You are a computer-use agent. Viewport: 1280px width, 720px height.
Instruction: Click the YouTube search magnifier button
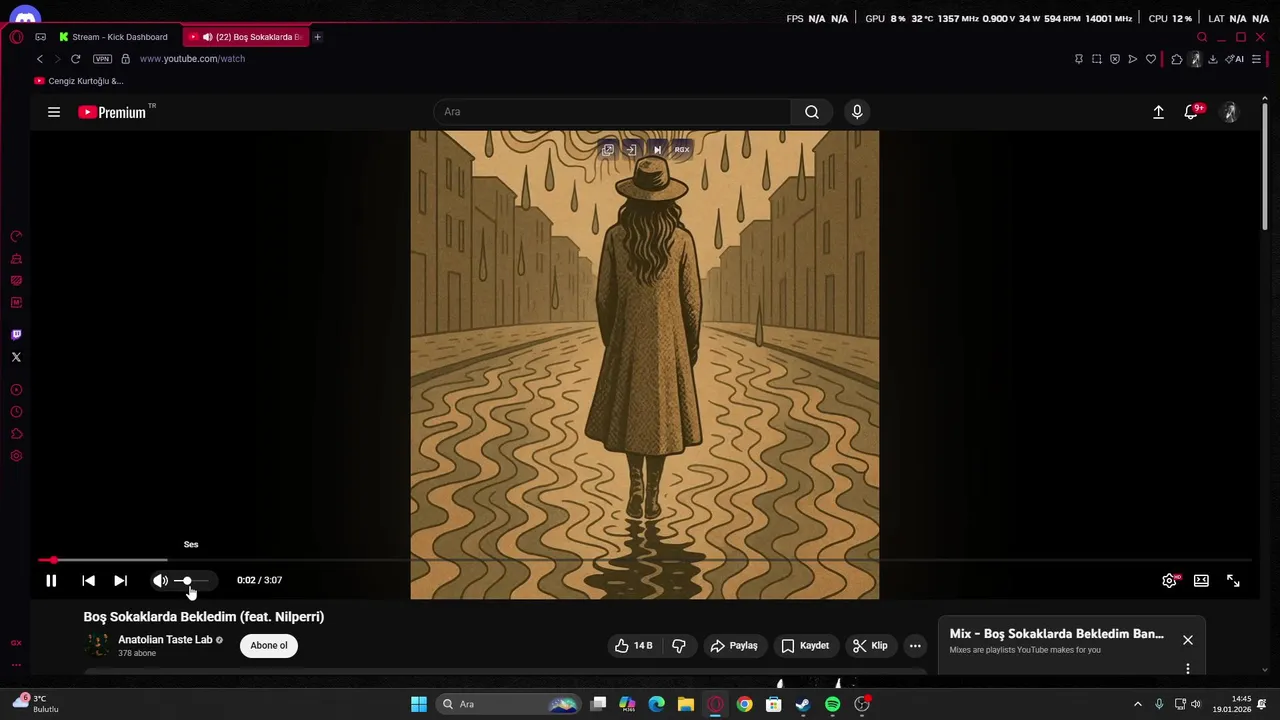coord(812,112)
